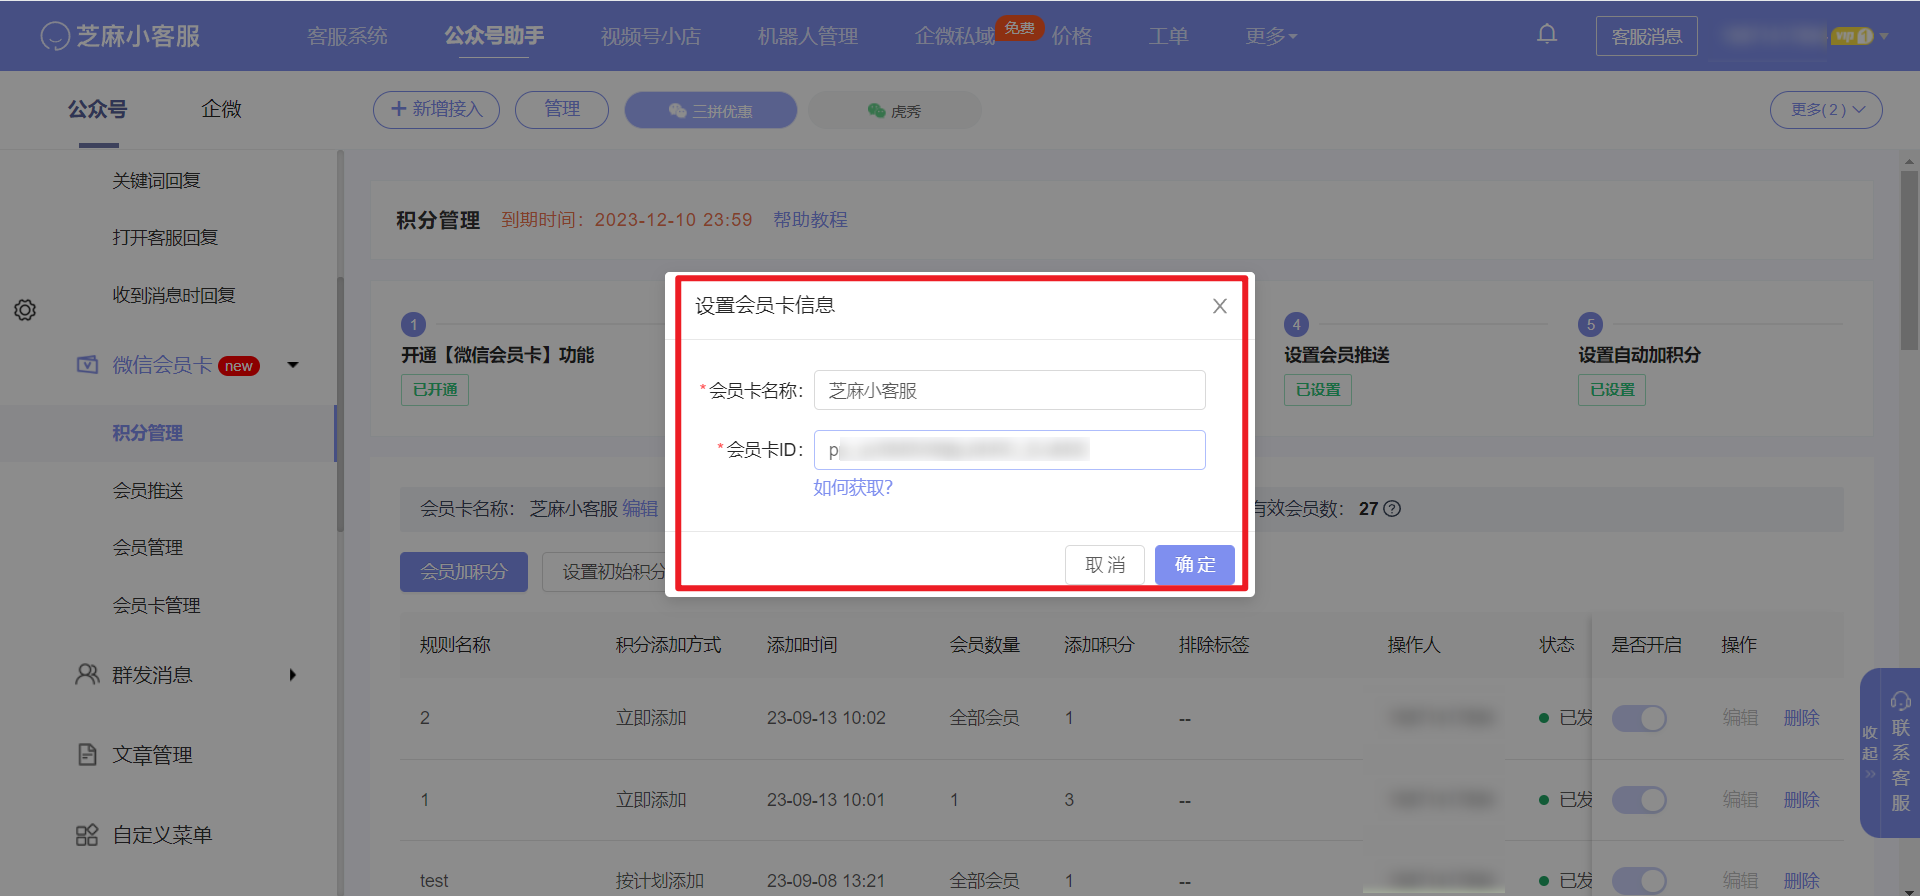Open 关键词回复 in sidebar
The width and height of the screenshot is (1920, 896).
(x=157, y=181)
